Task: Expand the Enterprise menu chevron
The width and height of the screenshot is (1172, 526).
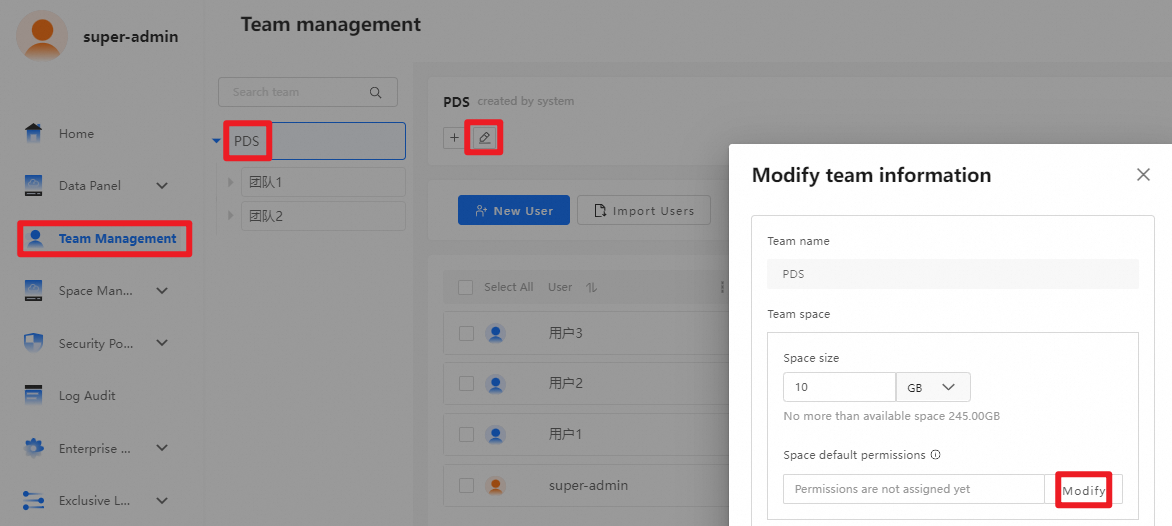Action: [162, 448]
